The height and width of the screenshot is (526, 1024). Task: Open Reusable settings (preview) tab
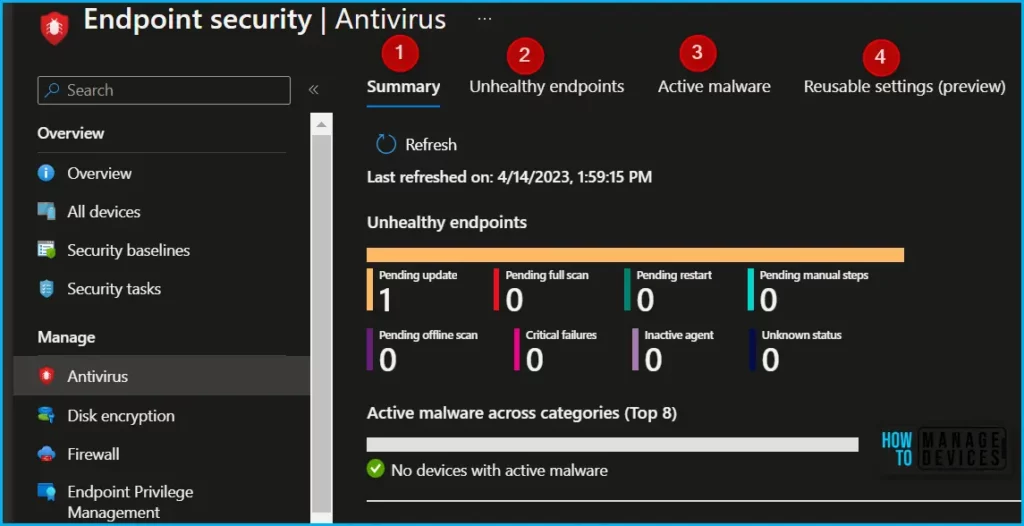tap(904, 86)
